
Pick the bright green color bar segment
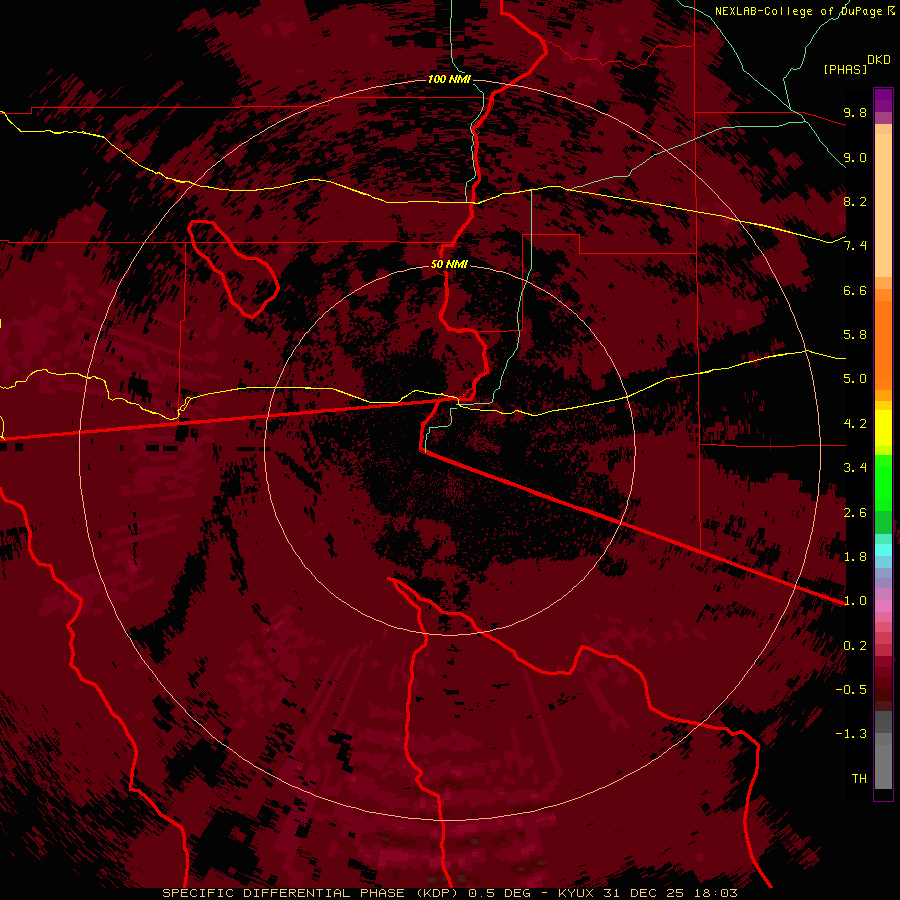[x=883, y=482]
